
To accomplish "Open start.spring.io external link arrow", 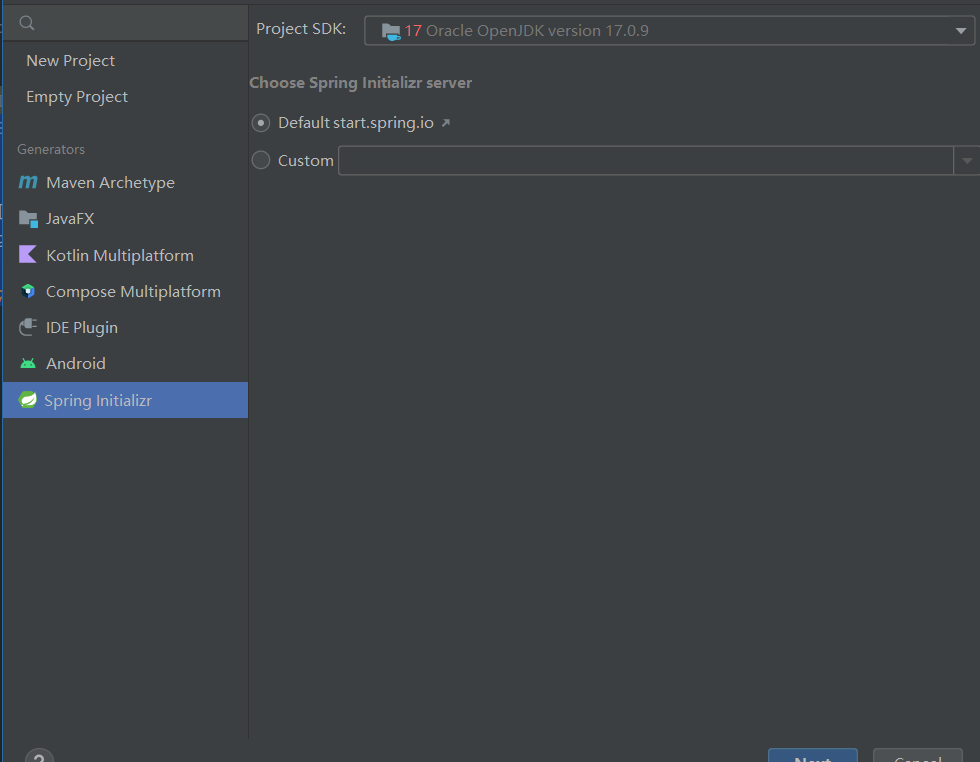I will (446, 123).
